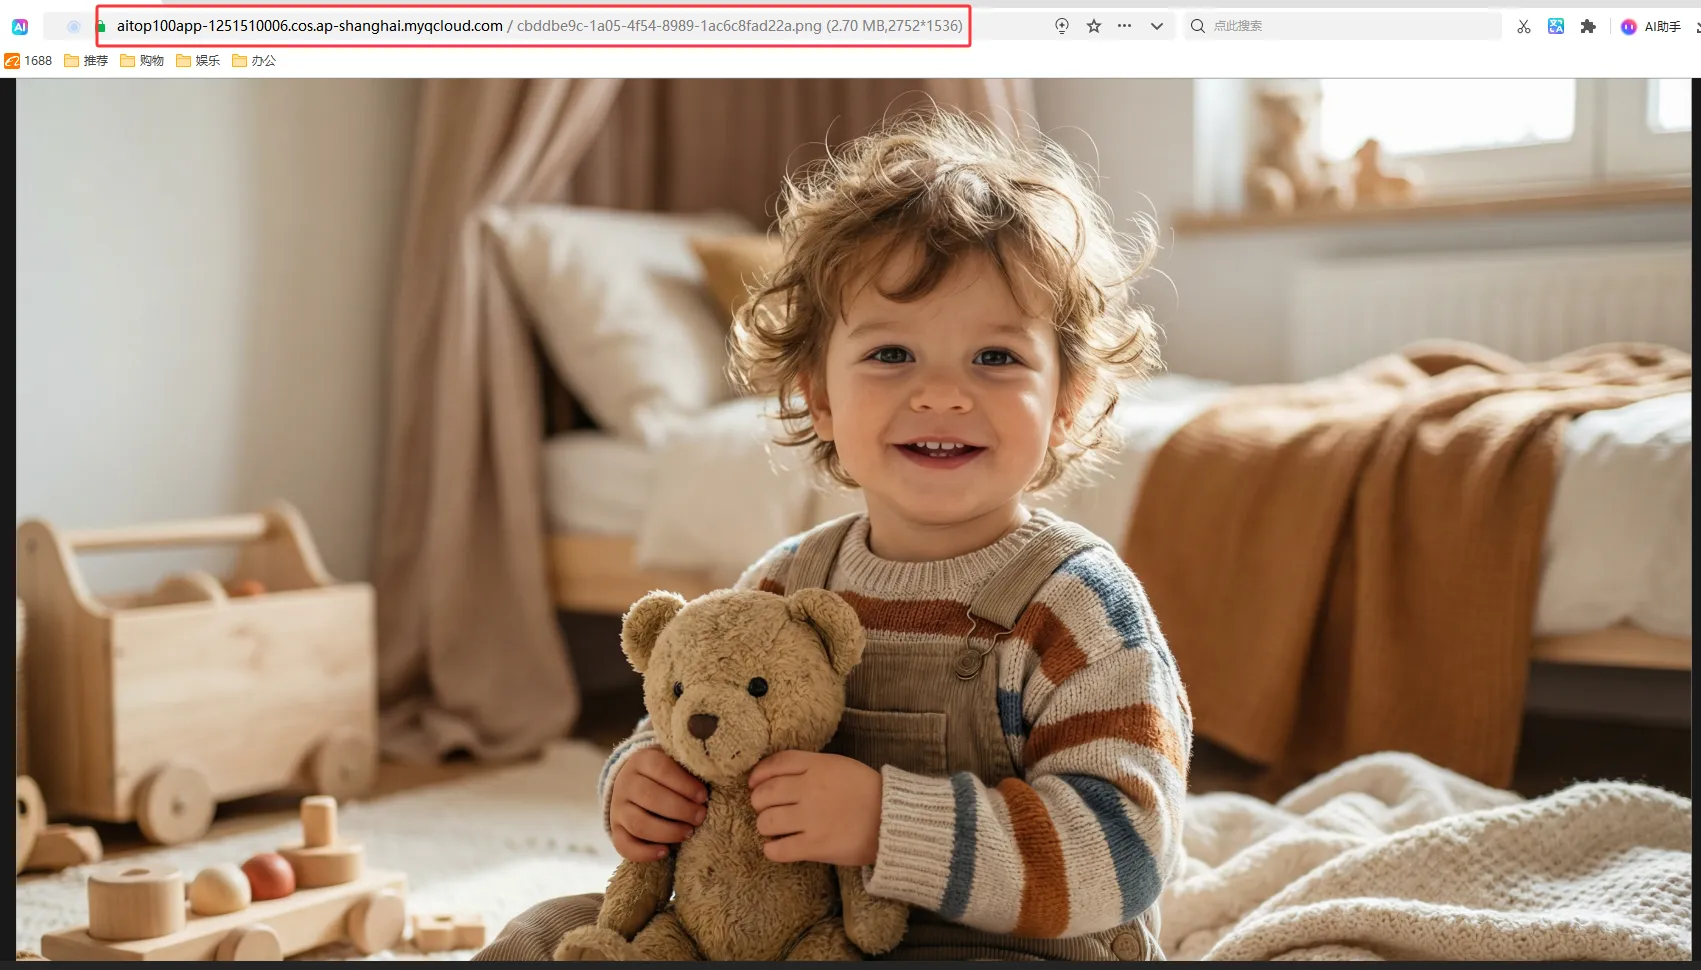Viewport: 1701px width, 970px height.
Task: Open the three-dot more options menu
Action: tap(1125, 26)
